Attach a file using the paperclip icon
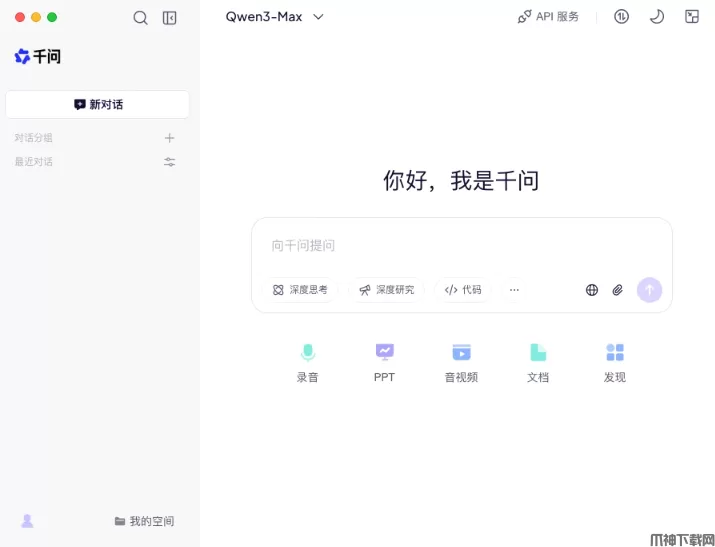The height and width of the screenshot is (547, 715). click(618, 290)
